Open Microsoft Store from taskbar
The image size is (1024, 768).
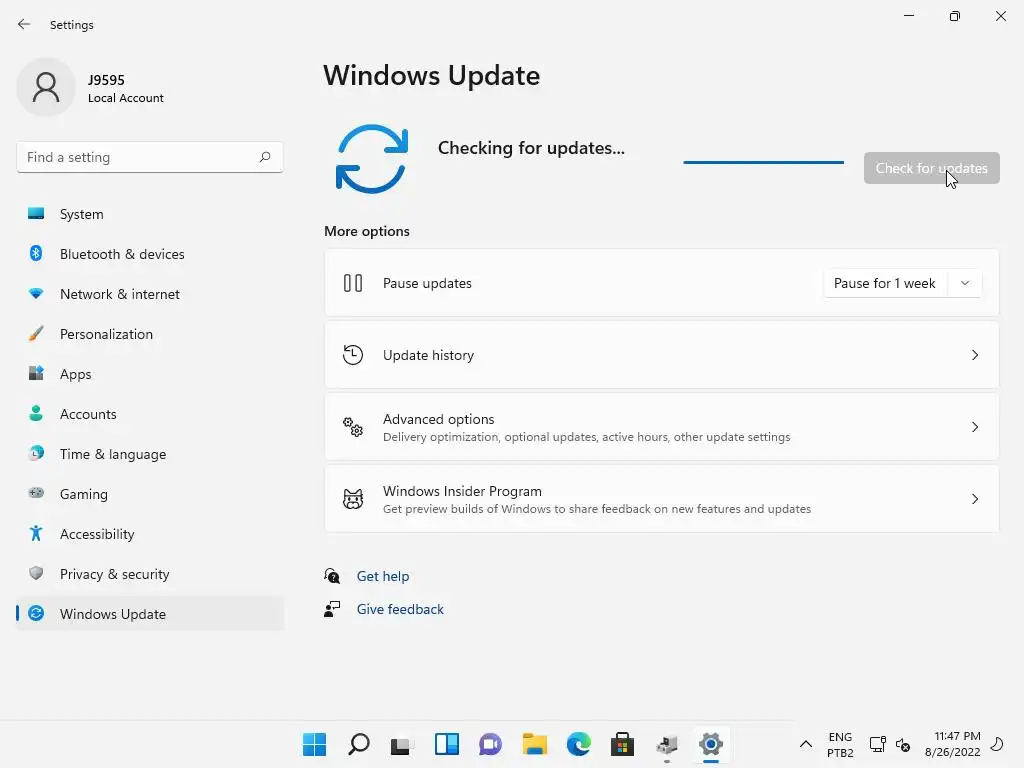click(x=622, y=744)
